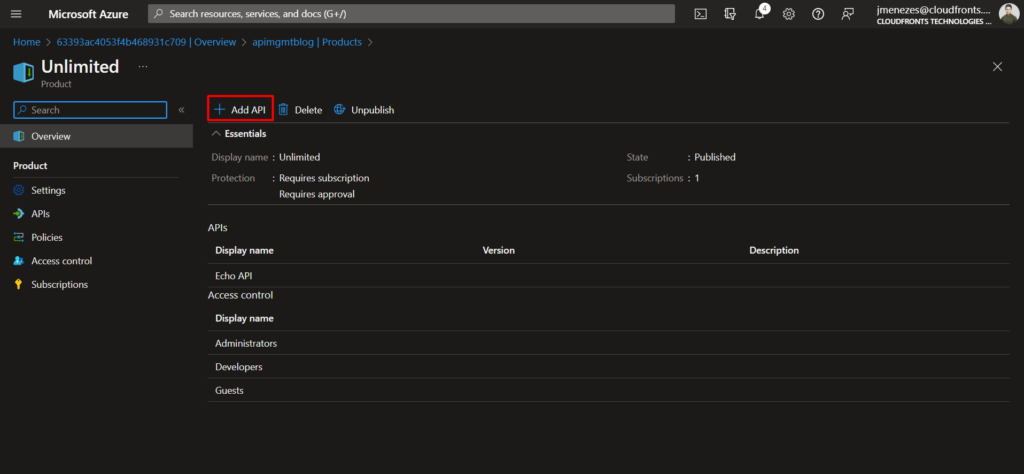Click the Requires approval text

[317, 194]
